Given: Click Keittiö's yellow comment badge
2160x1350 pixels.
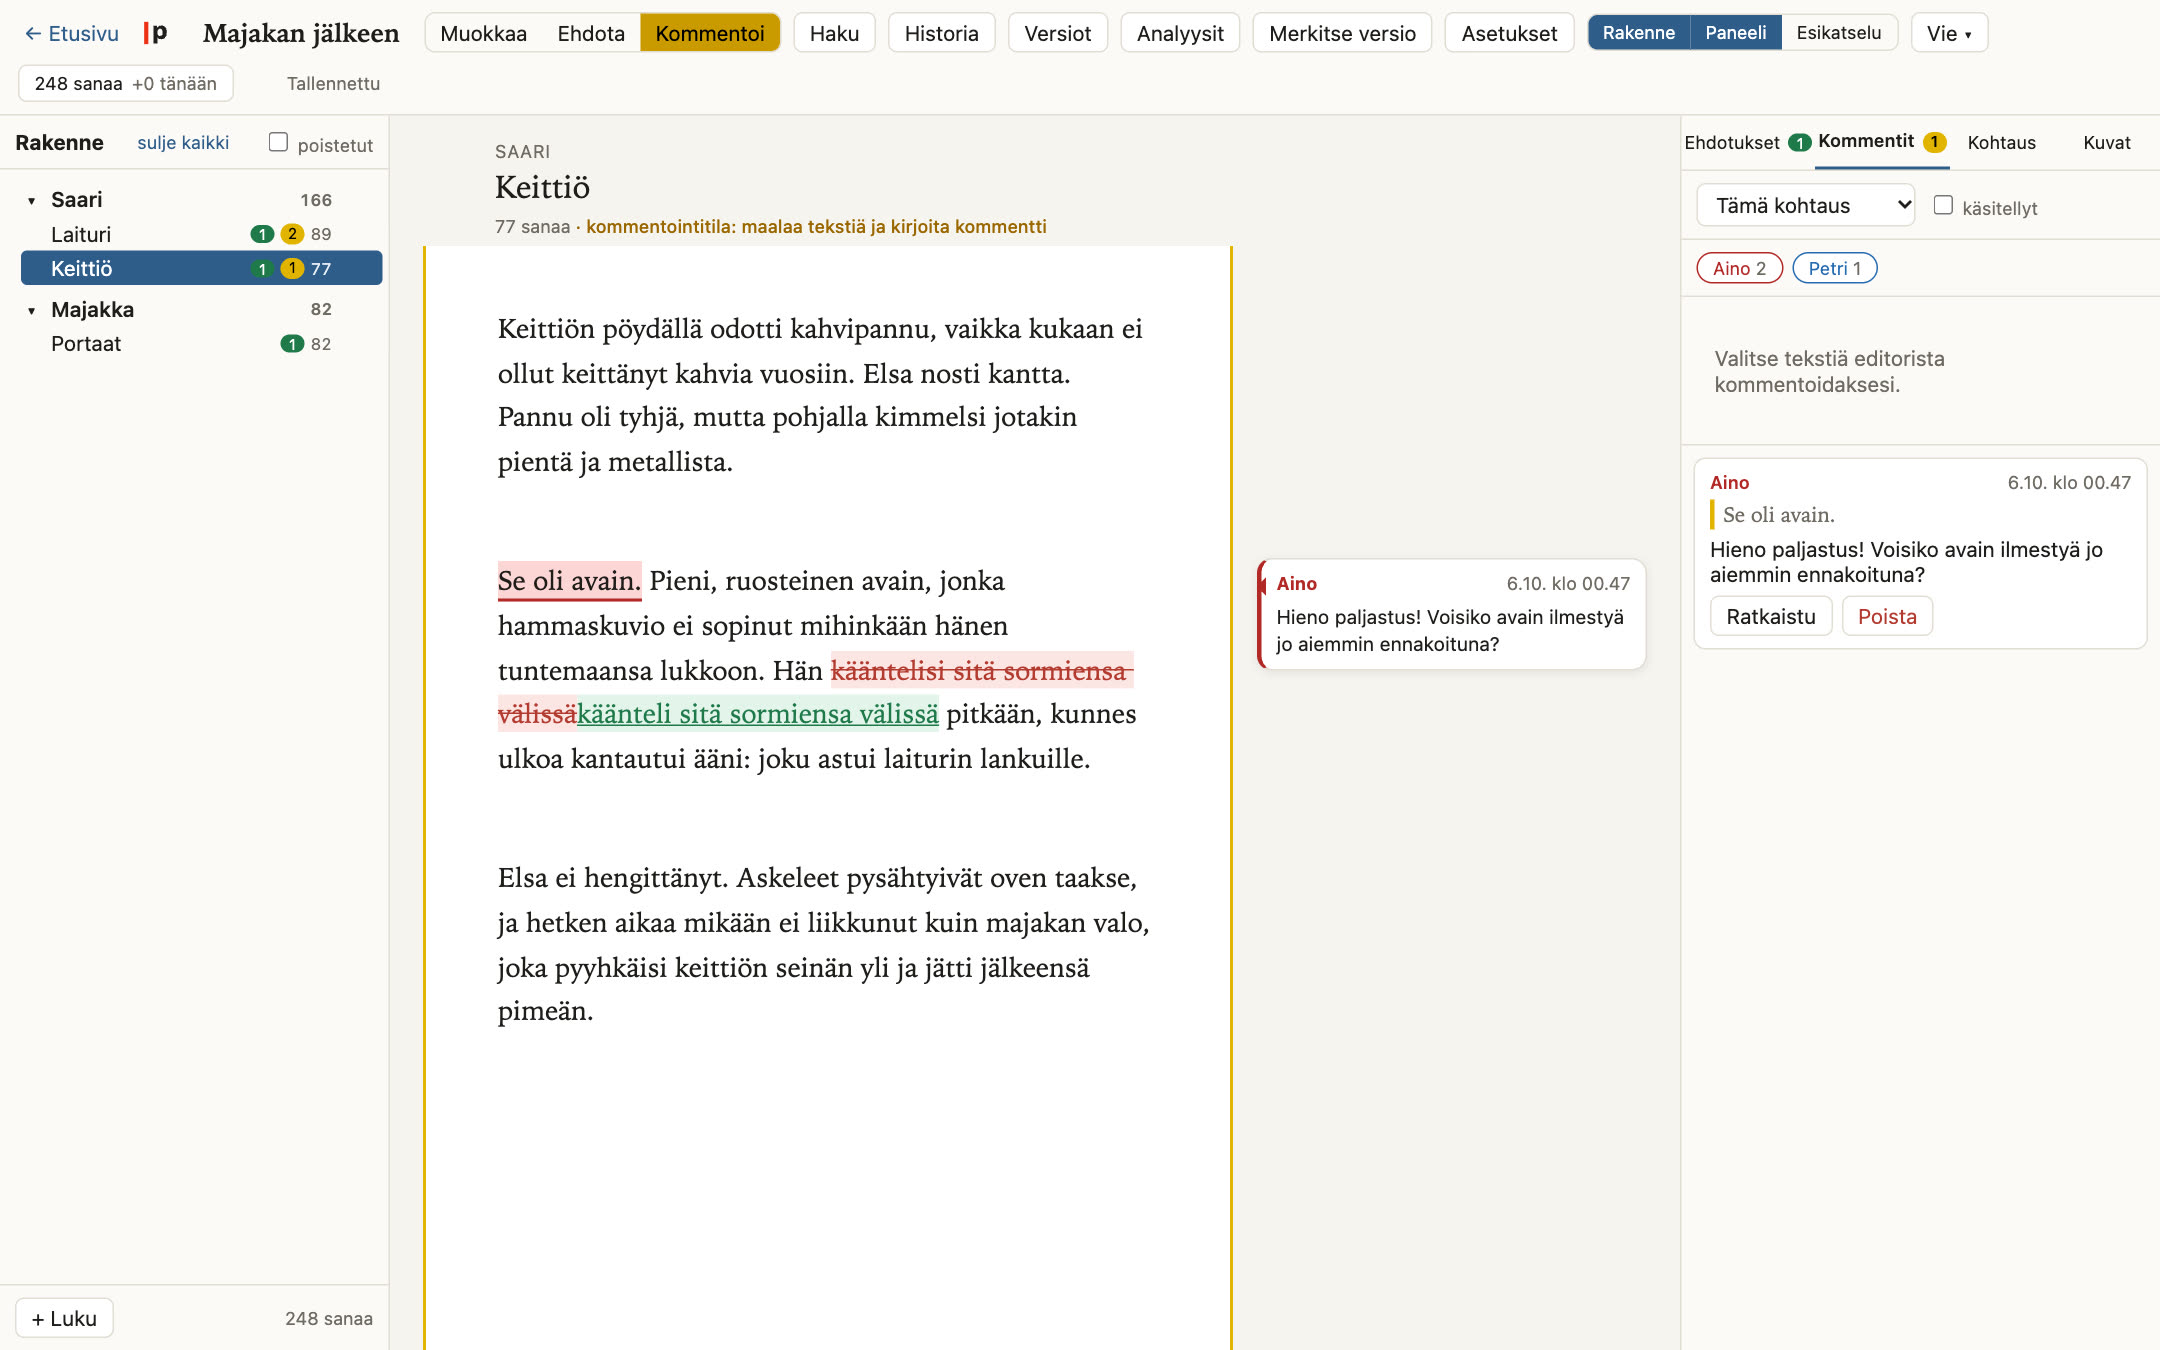Looking at the screenshot, I should click(x=292, y=268).
